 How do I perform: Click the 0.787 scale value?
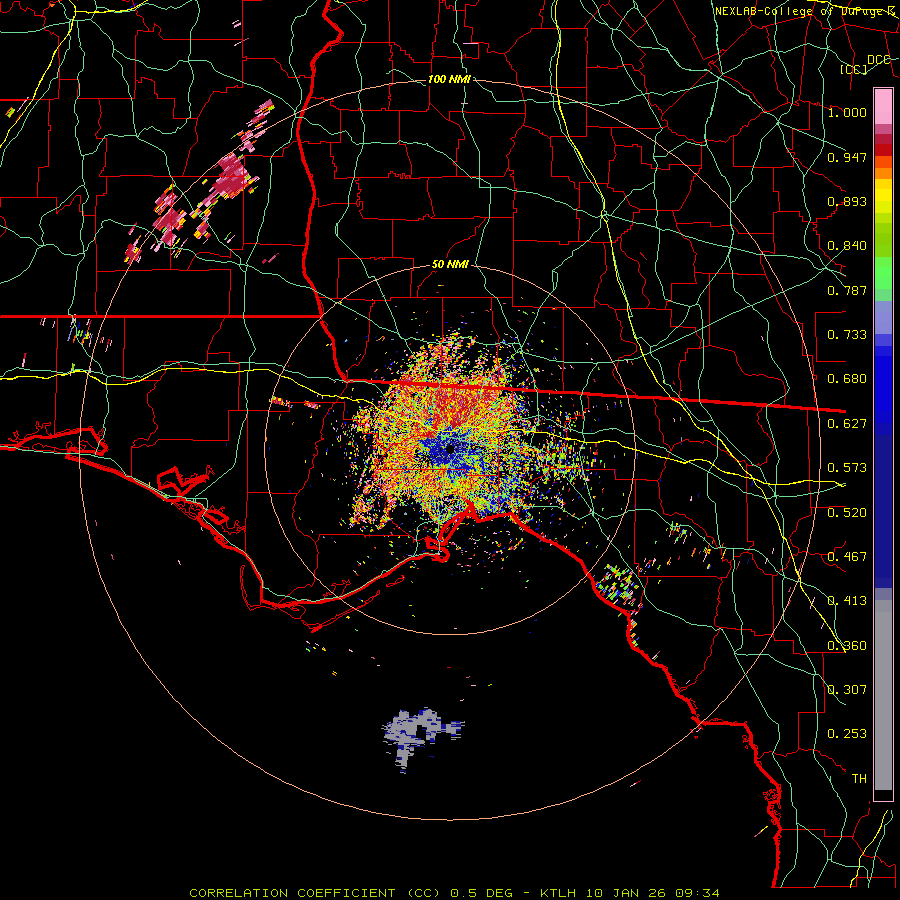click(x=847, y=290)
